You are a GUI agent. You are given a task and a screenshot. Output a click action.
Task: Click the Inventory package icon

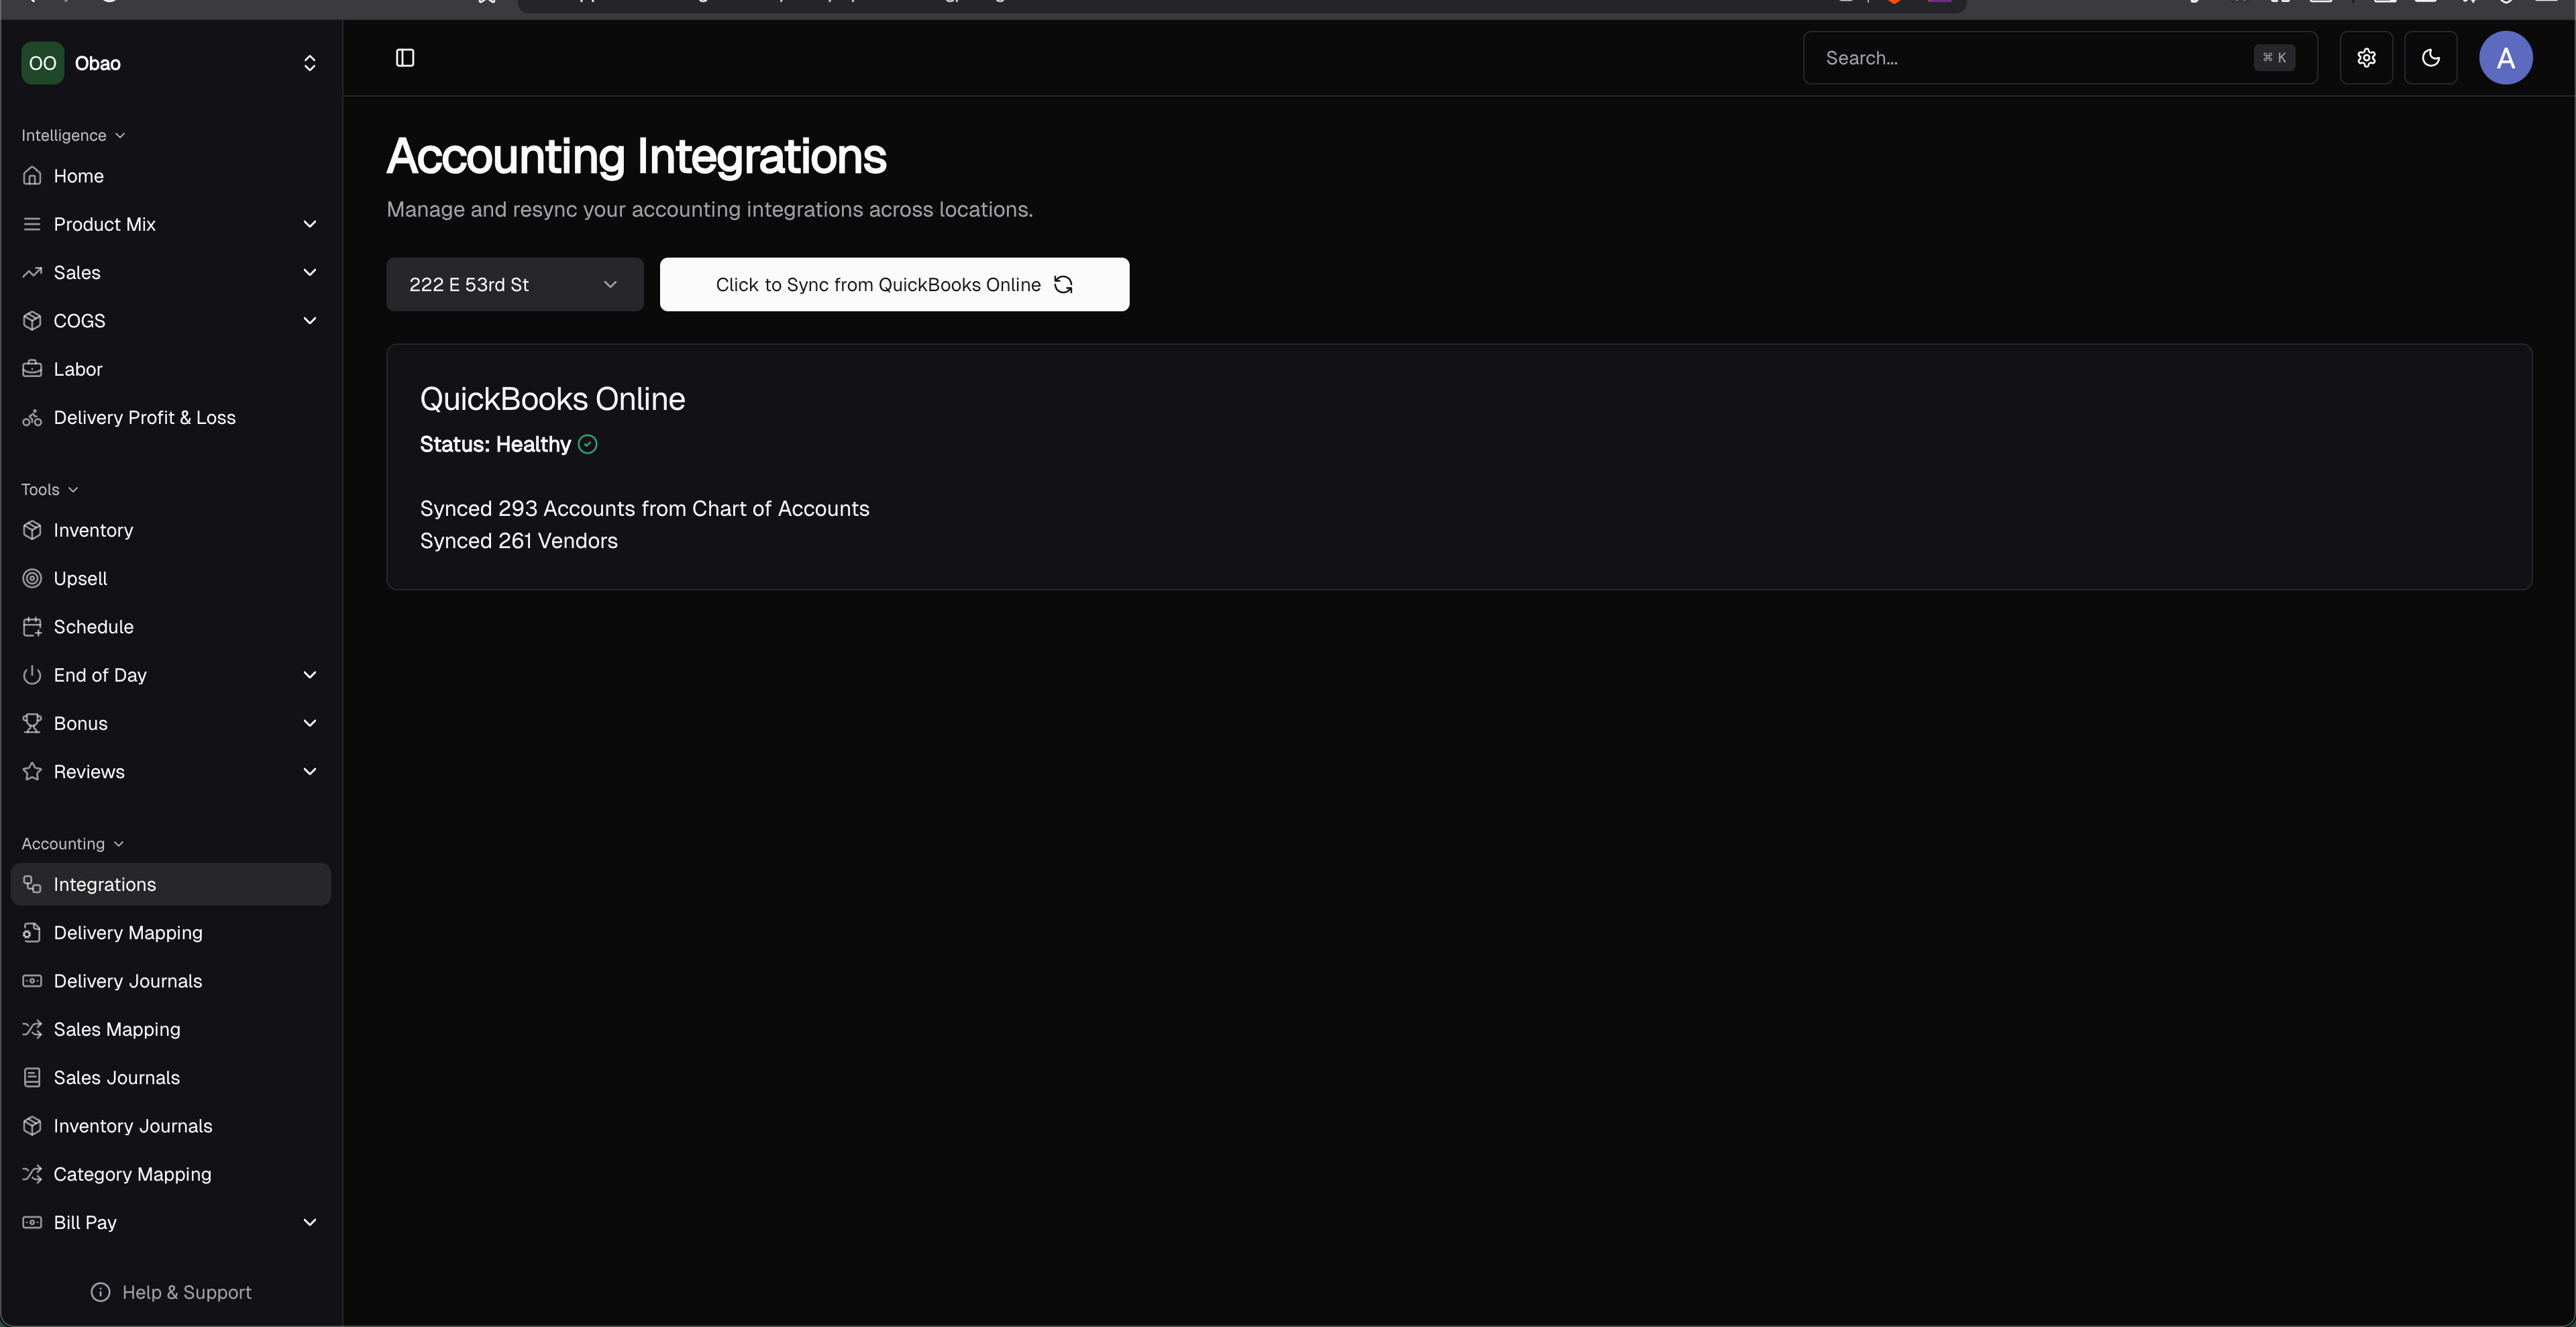[32, 530]
